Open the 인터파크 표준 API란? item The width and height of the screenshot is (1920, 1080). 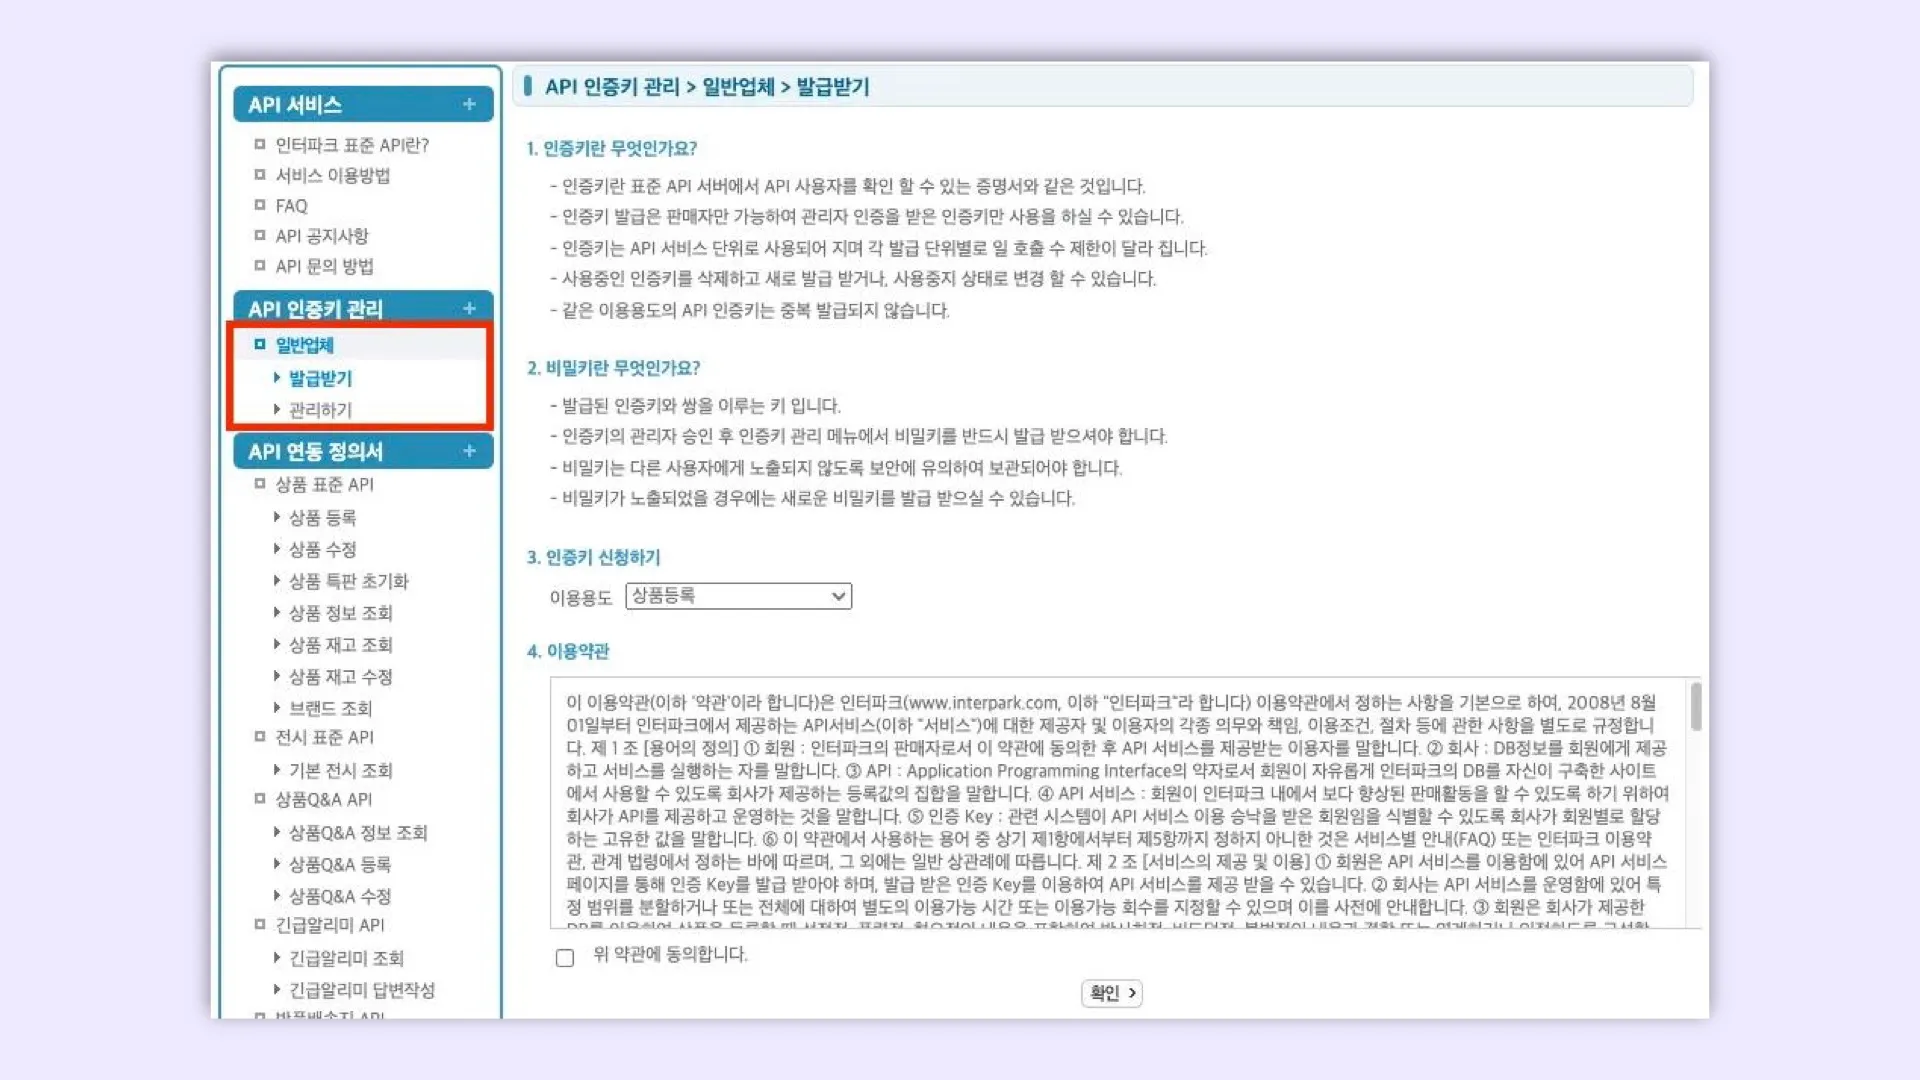click(352, 145)
